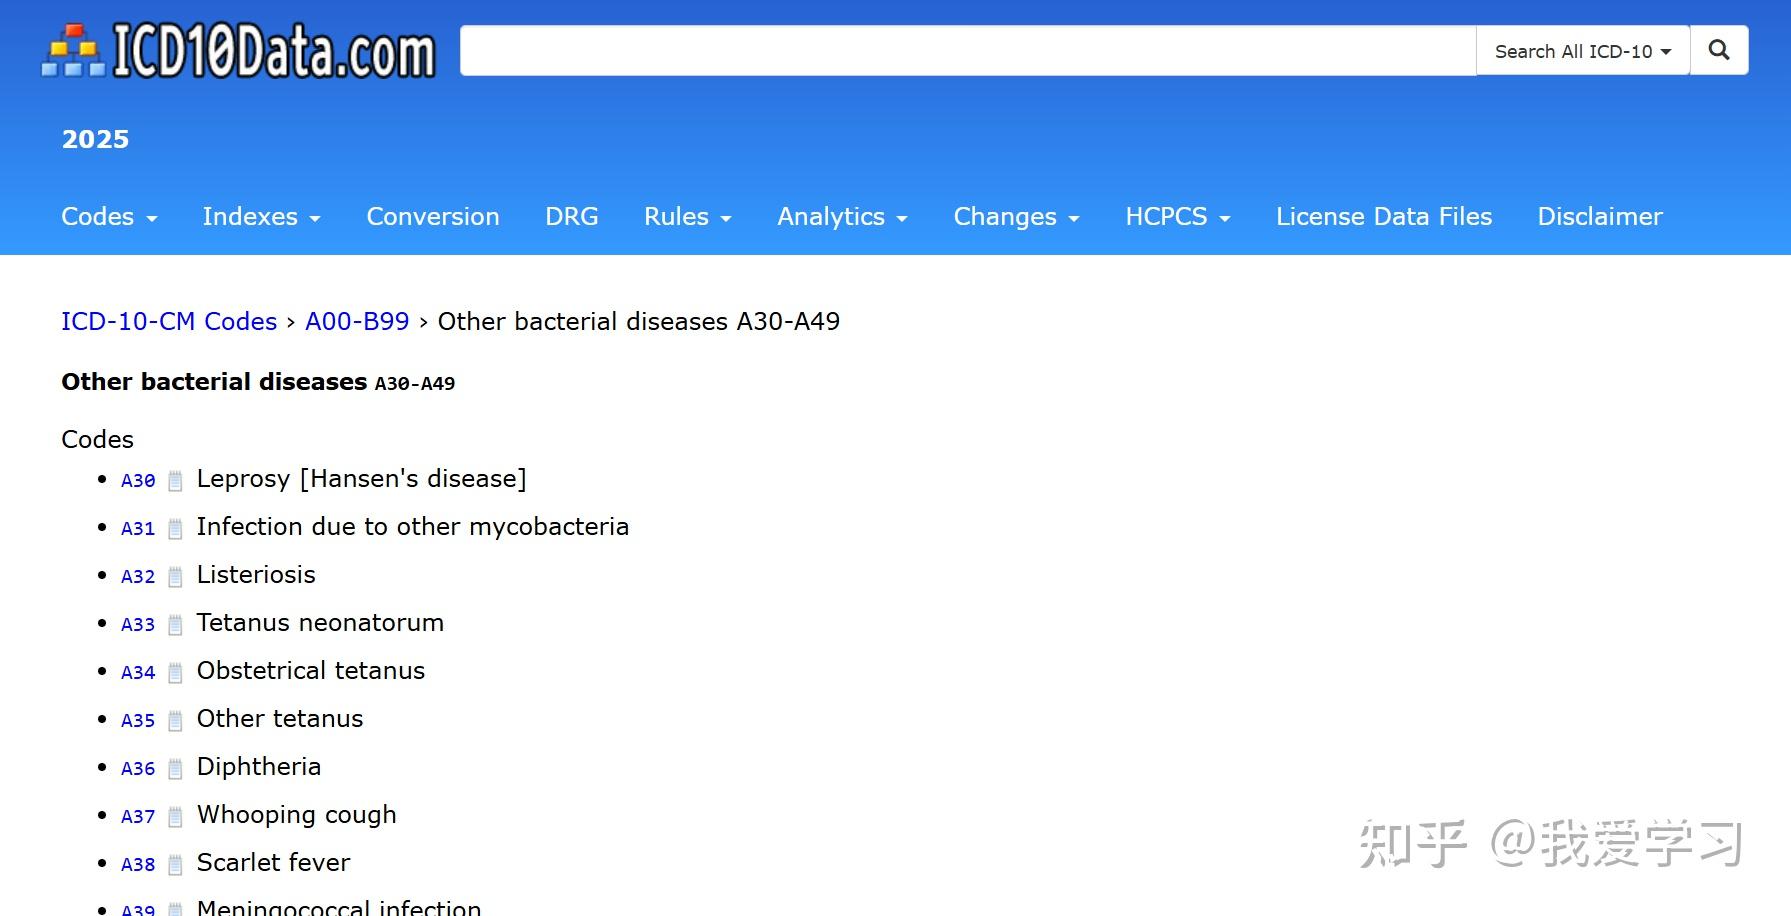The height and width of the screenshot is (916, 1791).
Task: Click the notepad icon beside A34 Obstetrical tetanus
Action: coord(175,673)
